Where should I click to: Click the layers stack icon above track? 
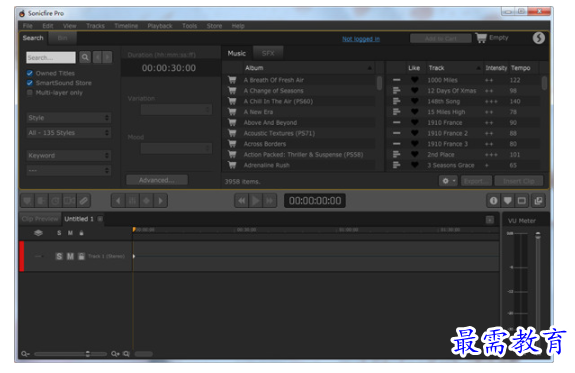tap(38, 233)
